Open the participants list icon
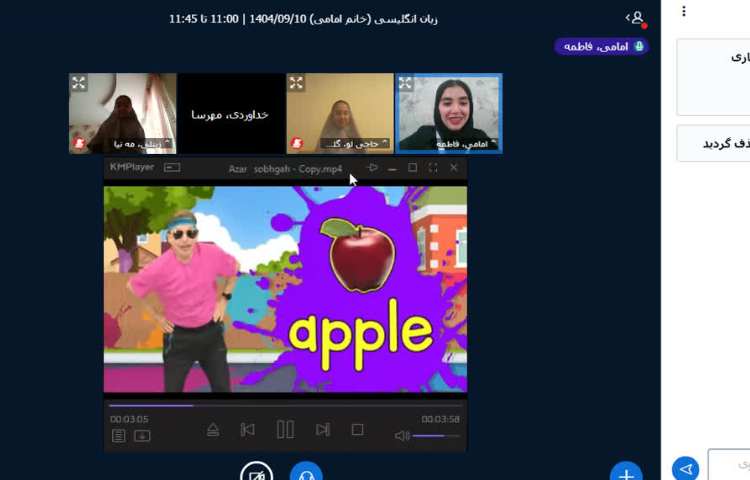The height and width of the screenshot is (480, 750). [636, 18]
